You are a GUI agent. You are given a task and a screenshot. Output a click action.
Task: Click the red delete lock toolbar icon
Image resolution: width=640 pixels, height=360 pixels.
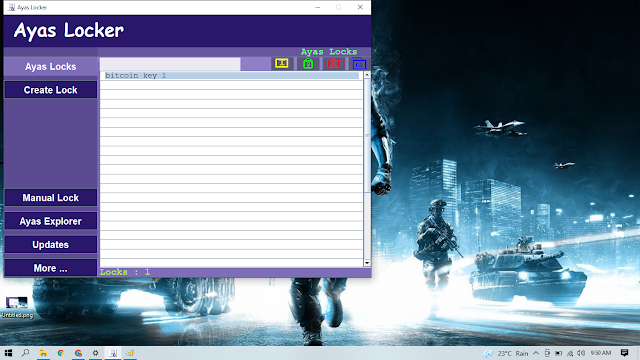[334, 63]
